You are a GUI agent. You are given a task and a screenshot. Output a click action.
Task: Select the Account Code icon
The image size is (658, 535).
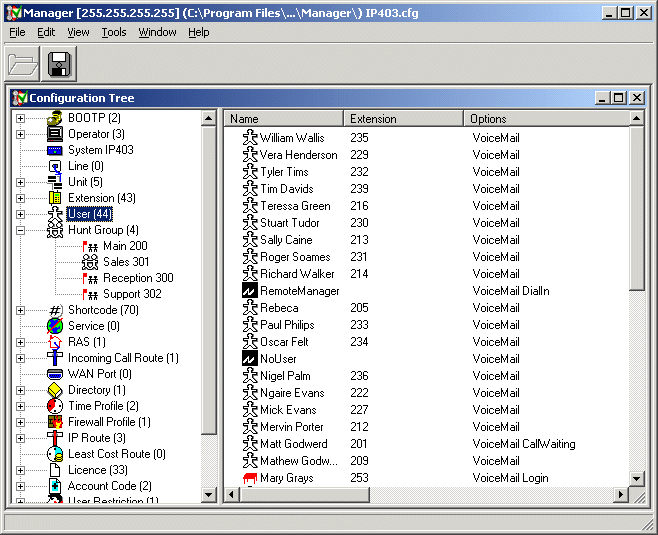pyautogui.click(x=55, y=486)
